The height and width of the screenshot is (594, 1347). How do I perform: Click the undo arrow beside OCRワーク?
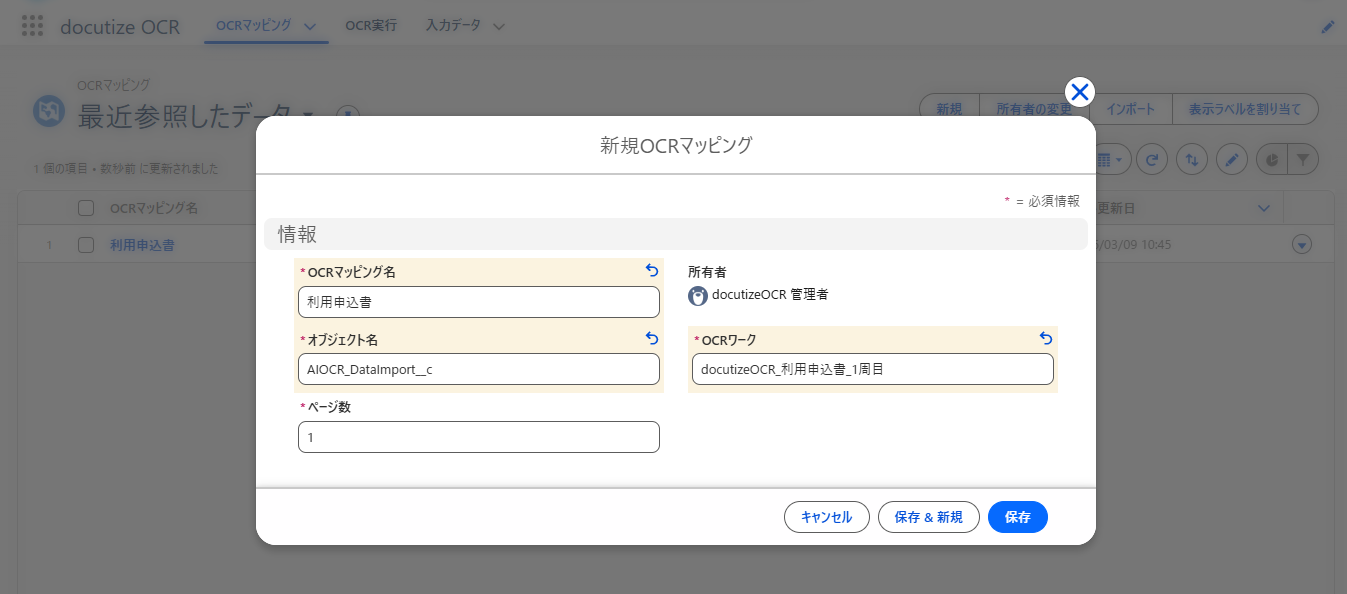[x=1045, y=339]
